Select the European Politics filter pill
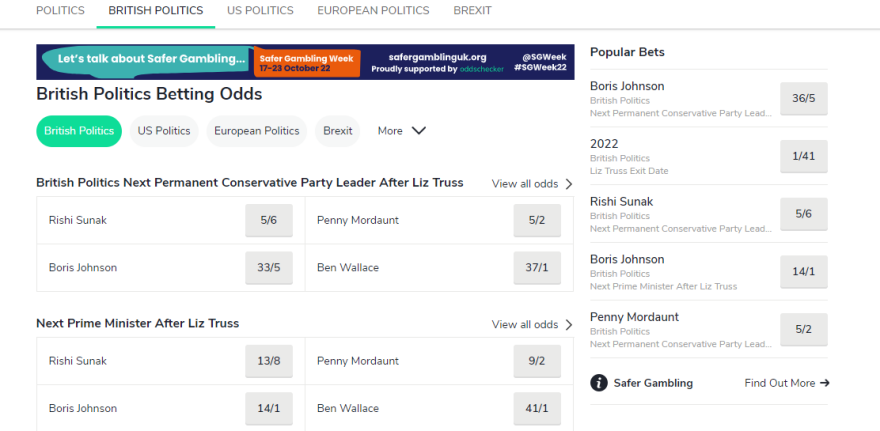Viewport: 880px width, 431px height. 257,131
